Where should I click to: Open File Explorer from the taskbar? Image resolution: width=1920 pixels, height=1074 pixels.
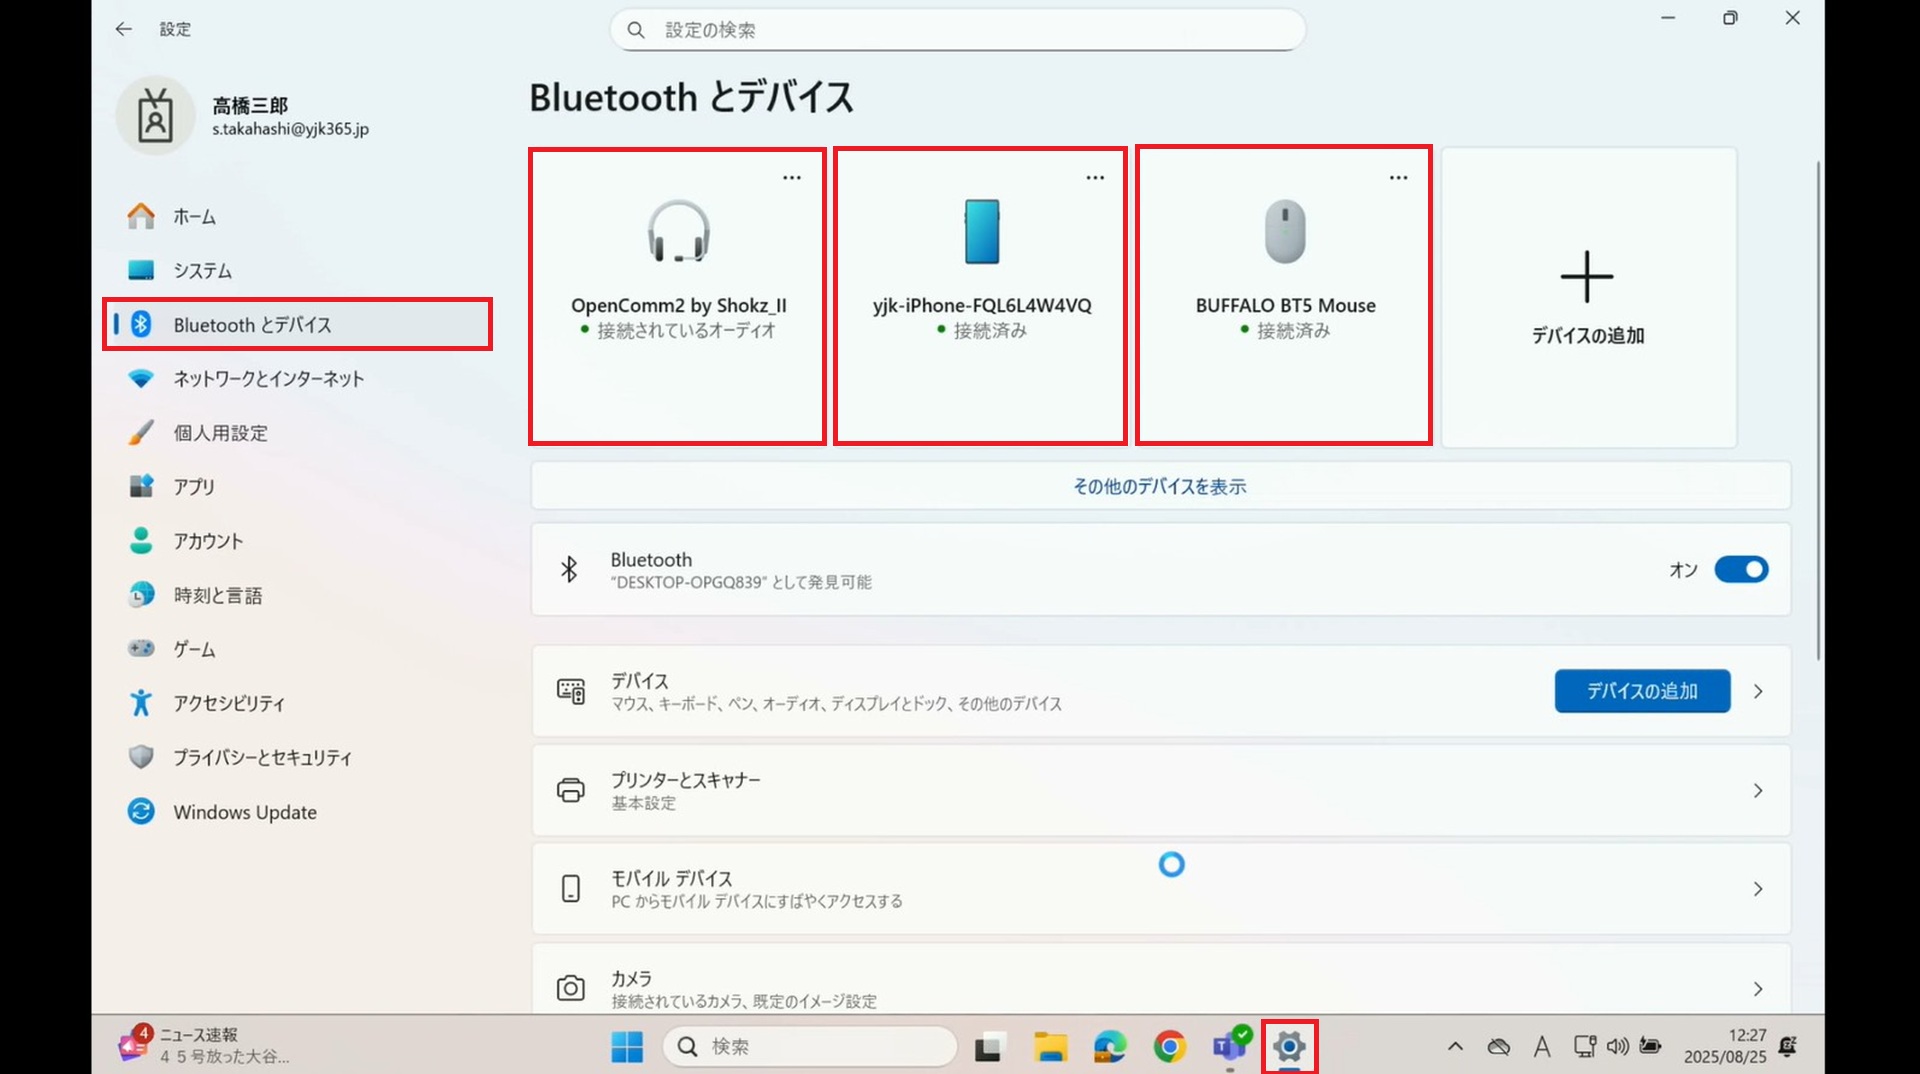[x=1050, y=1046]
